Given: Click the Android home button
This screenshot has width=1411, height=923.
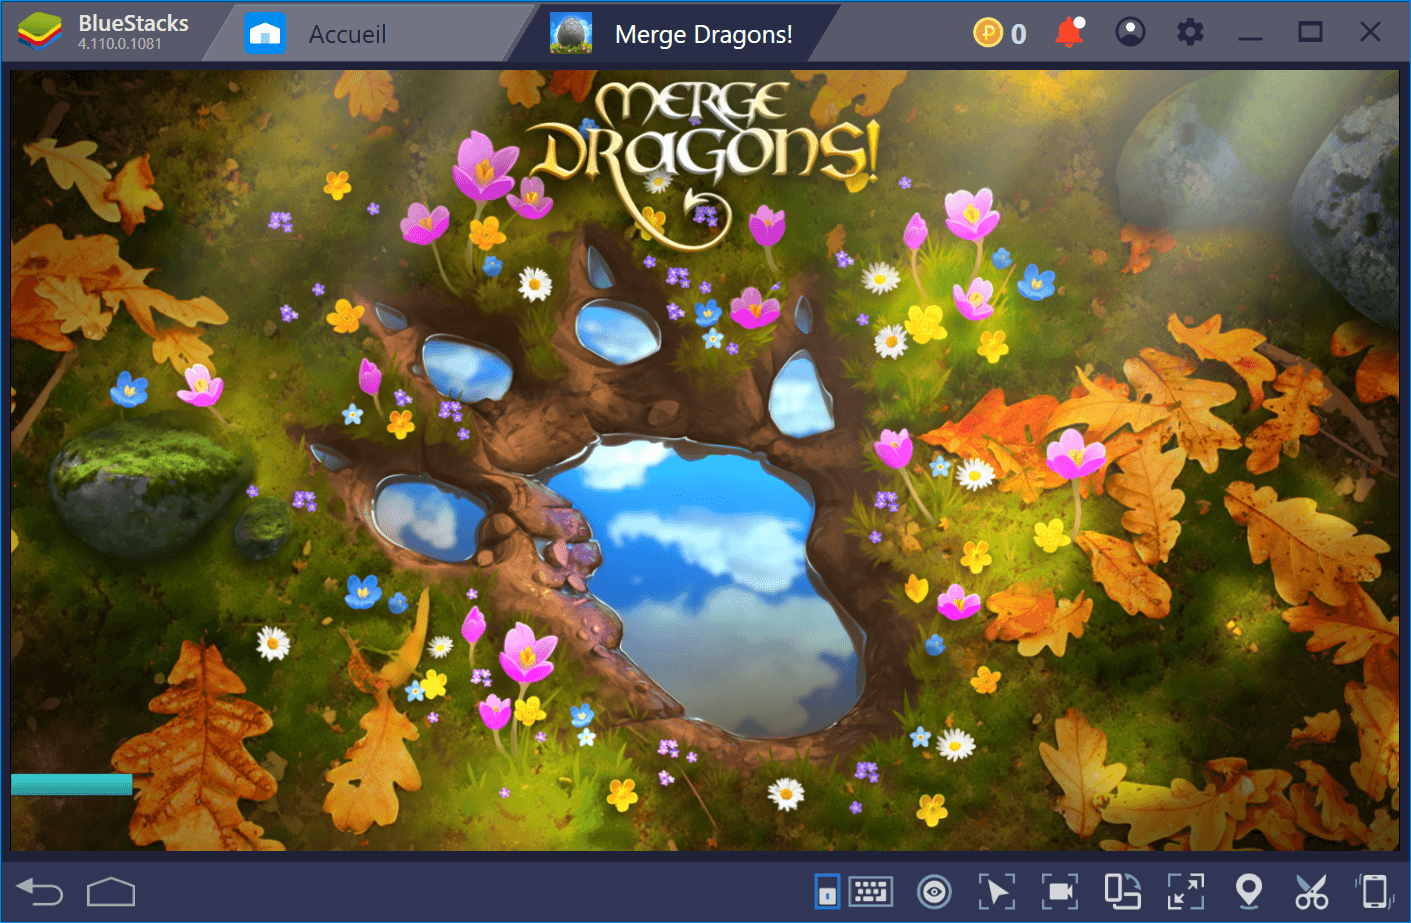Looking at the screenshot, I should pos(111,891).
